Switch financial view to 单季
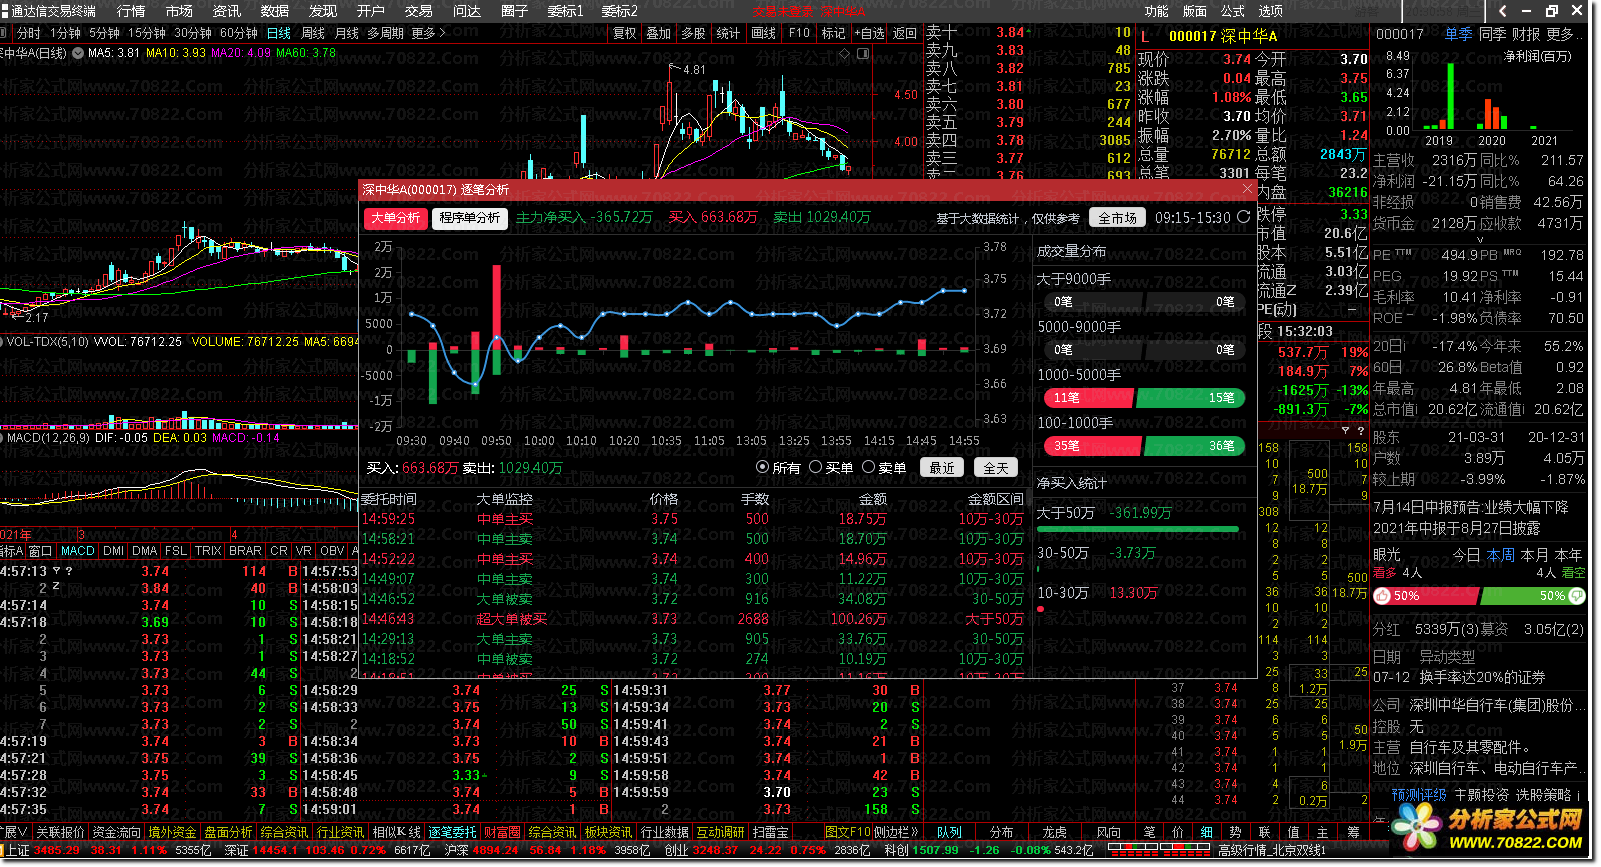 [1459, 34]
